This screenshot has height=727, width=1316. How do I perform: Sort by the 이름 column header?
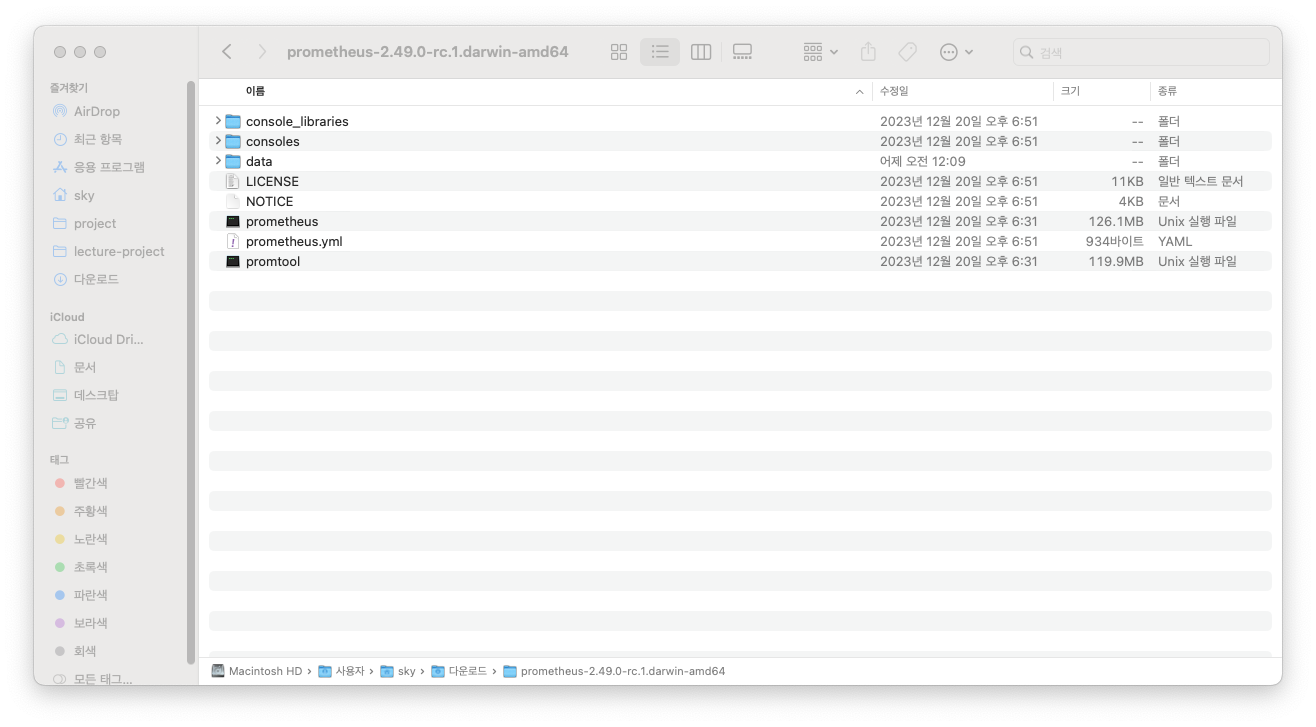255,91
